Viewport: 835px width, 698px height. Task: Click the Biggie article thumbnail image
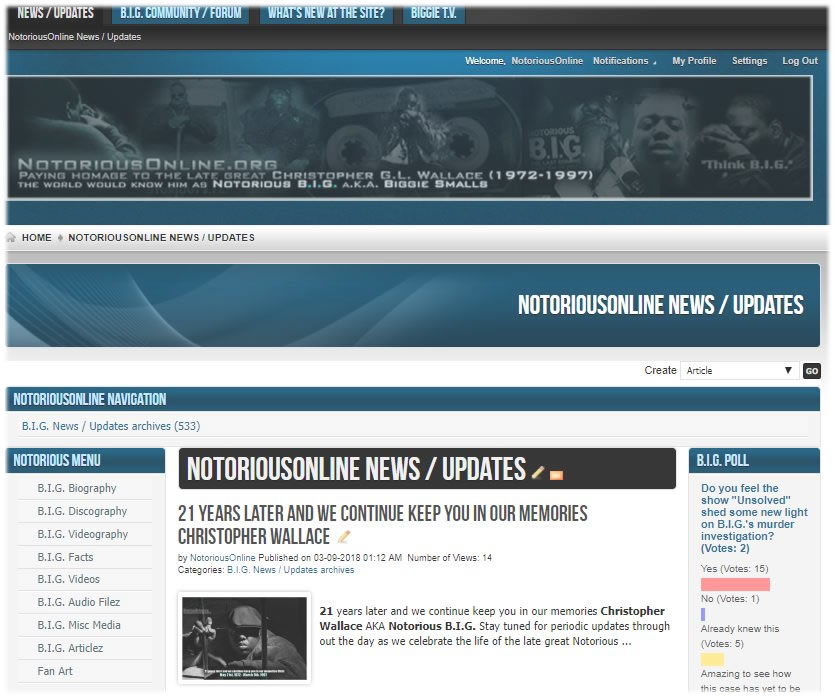[244, 638]
